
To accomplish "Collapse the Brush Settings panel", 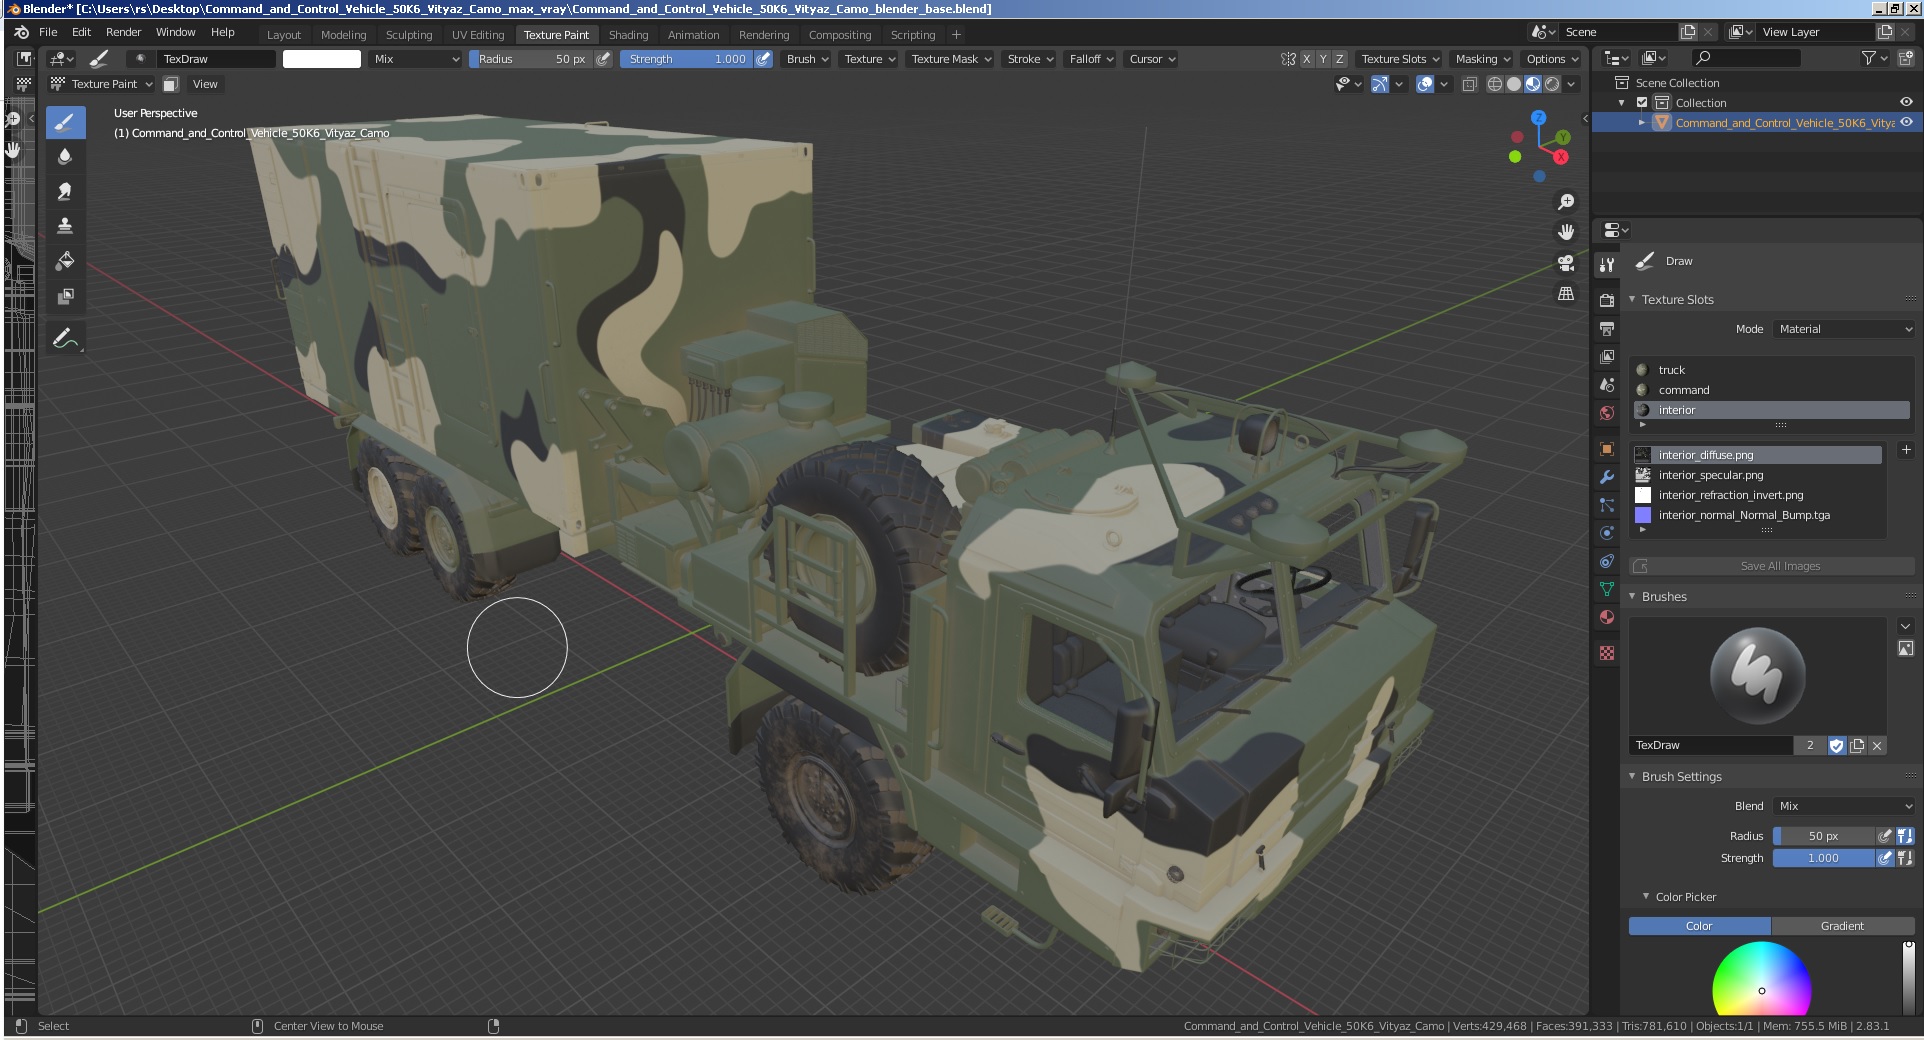I will (x=1632, y=776).
